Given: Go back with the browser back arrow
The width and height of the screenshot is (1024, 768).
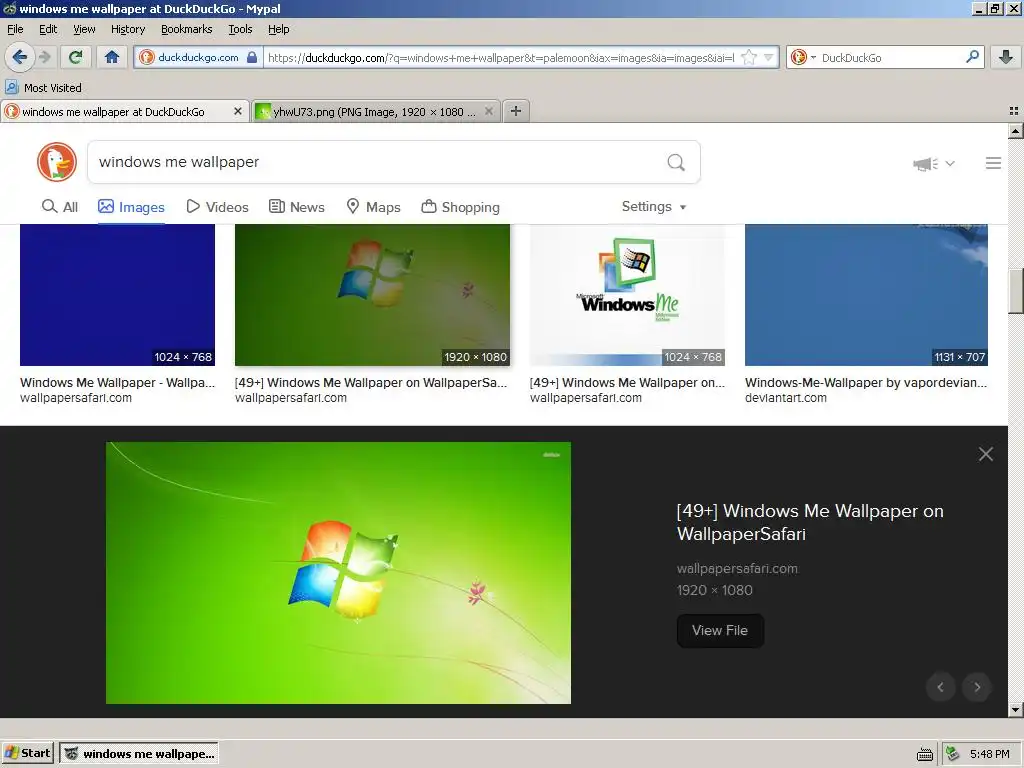Looking at the screenshot, I should (x=19, y=57).
